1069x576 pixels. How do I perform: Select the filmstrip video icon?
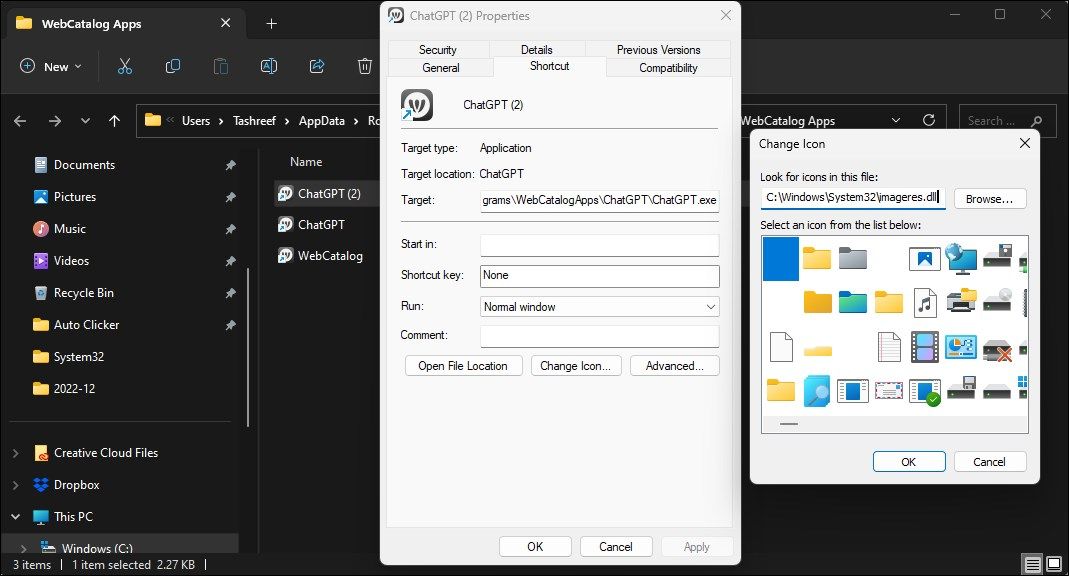pyautogui.click(x=923, y=346)
